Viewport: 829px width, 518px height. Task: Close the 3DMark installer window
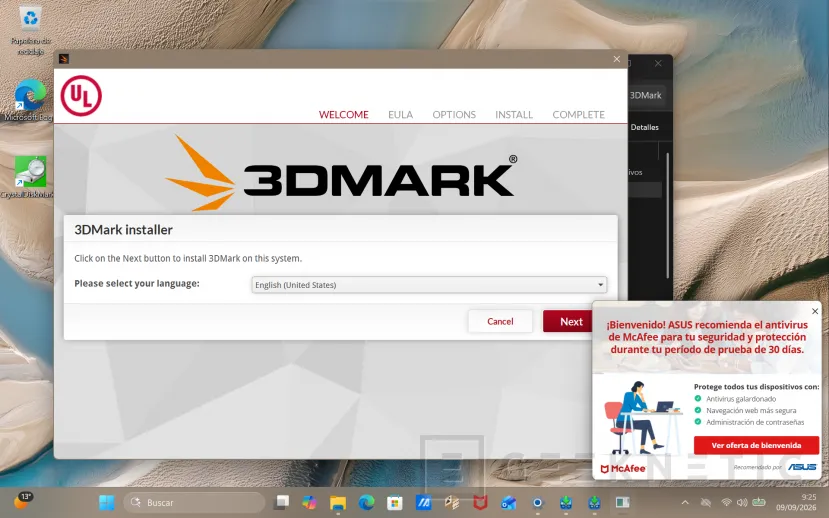point(616,59)
